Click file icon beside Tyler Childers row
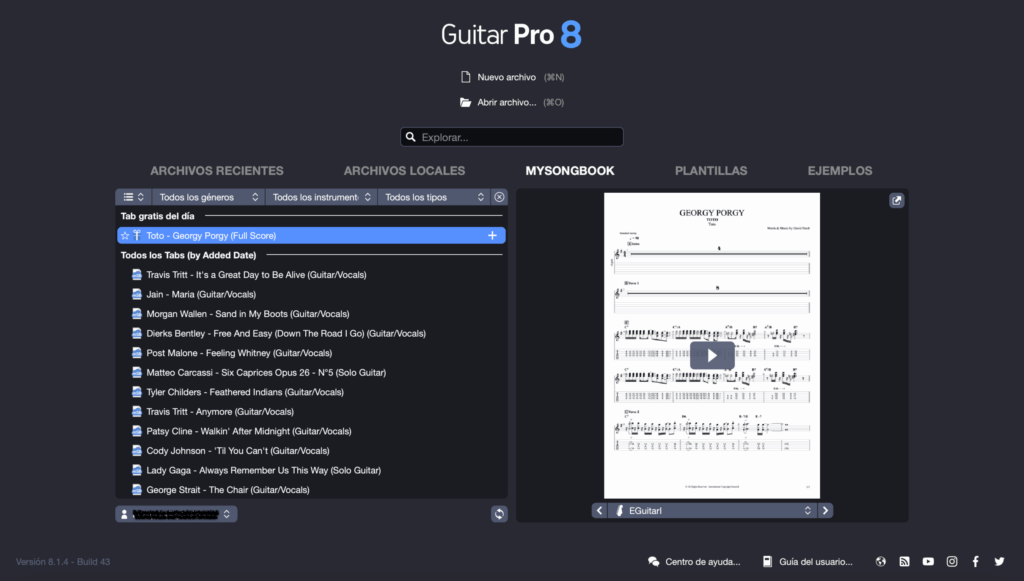This screenshot has height=581, width=1024. 136,392
